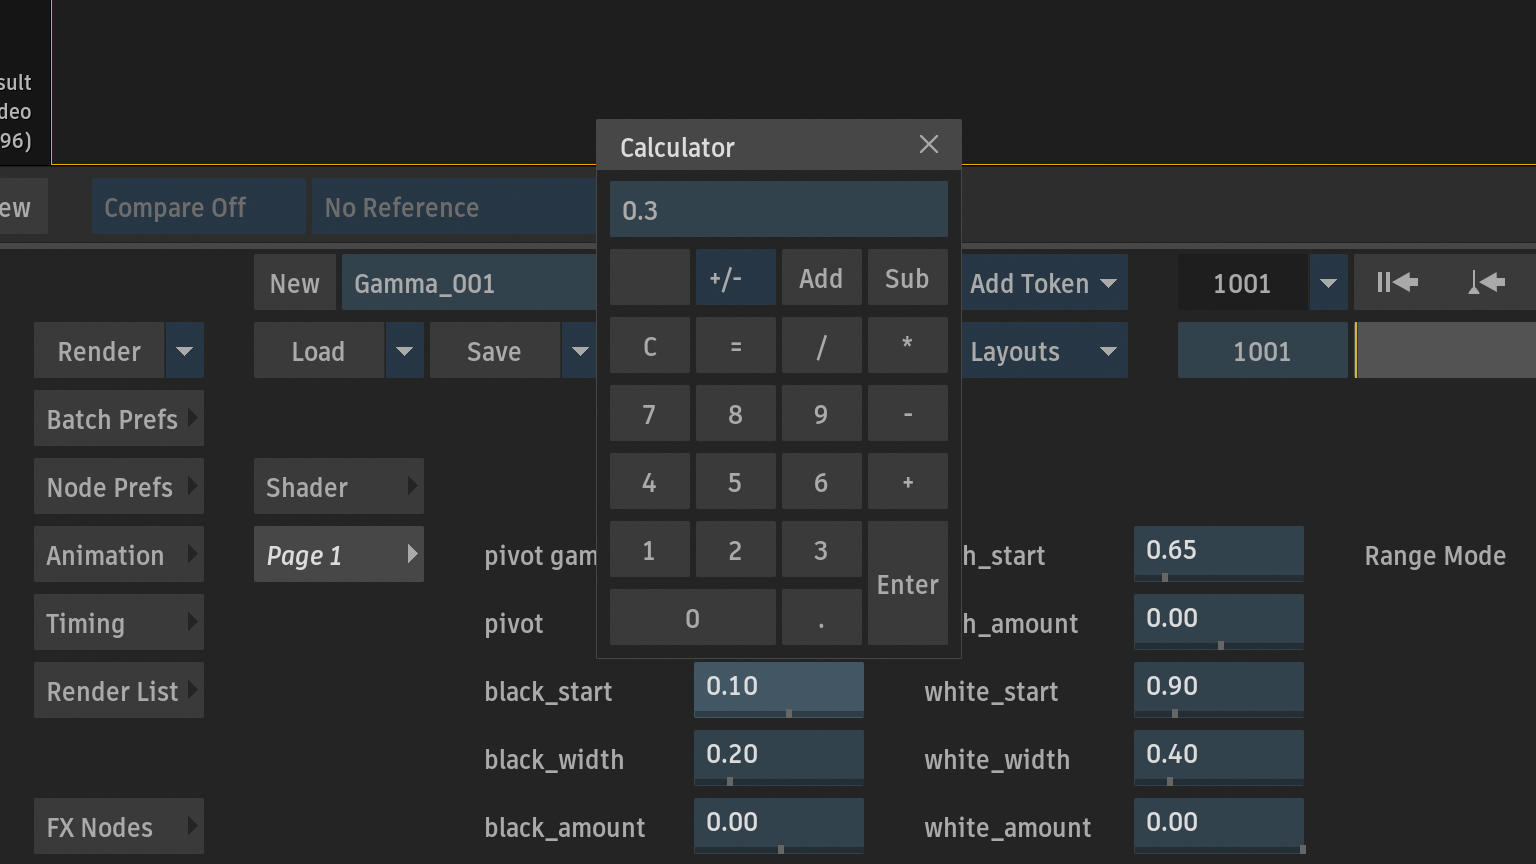Click the lower 1001 timeline start field
The image size is (1536, 864).
point(1263,351)
